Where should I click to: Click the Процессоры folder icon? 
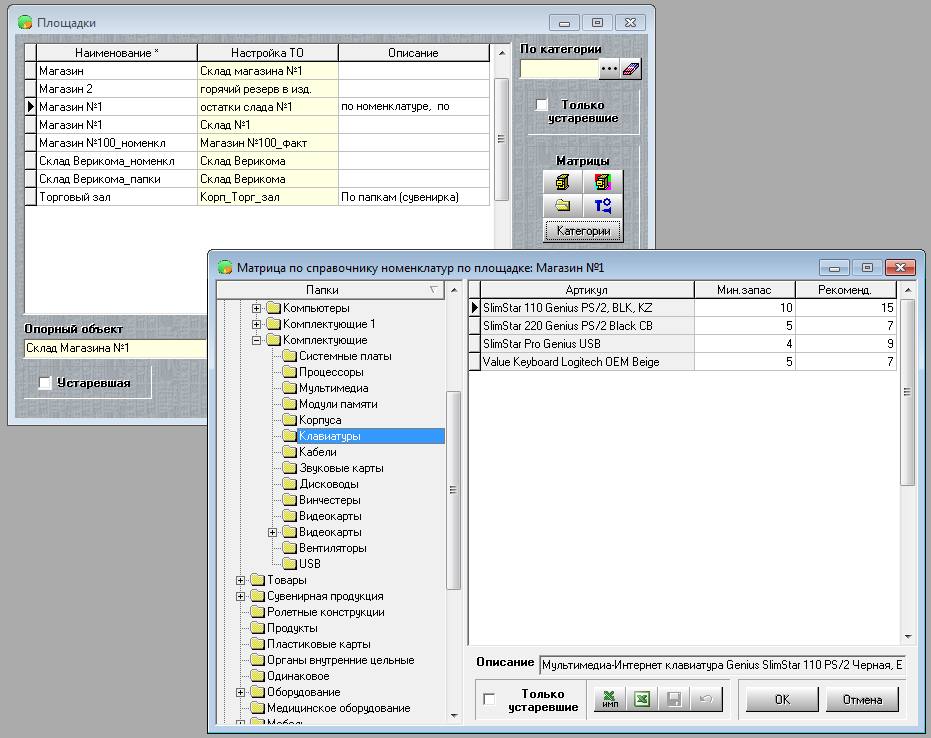coord(289,372)
